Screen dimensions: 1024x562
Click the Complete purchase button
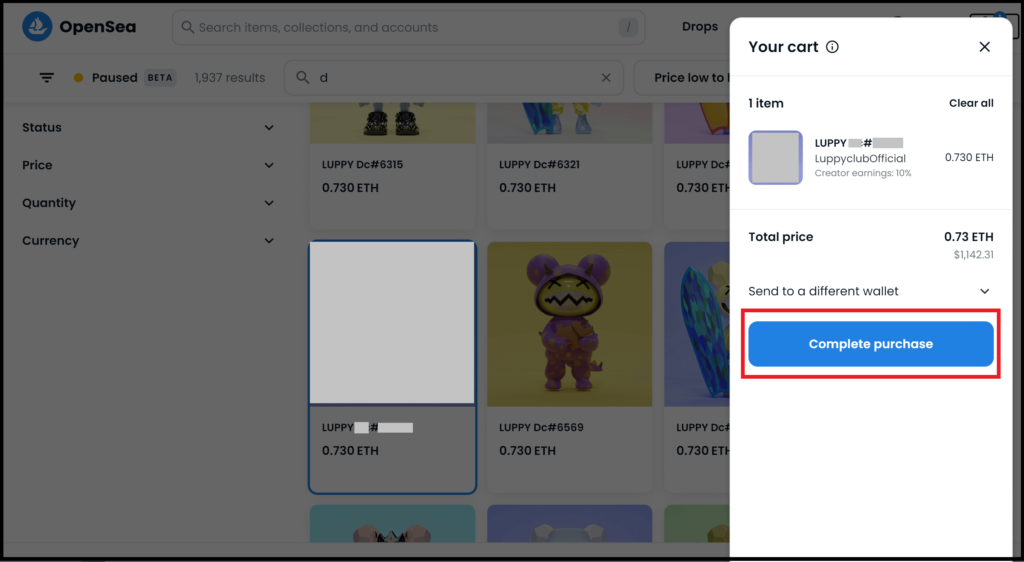tap(871, 344)
